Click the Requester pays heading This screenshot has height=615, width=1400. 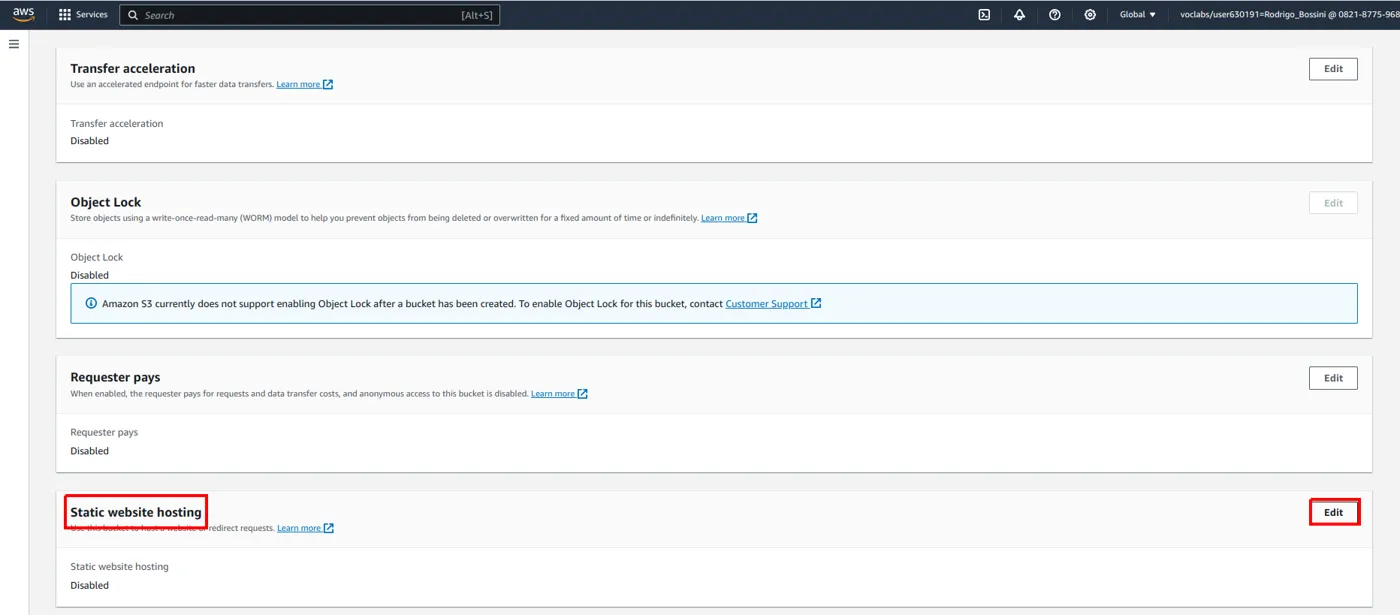click(115, 378)
